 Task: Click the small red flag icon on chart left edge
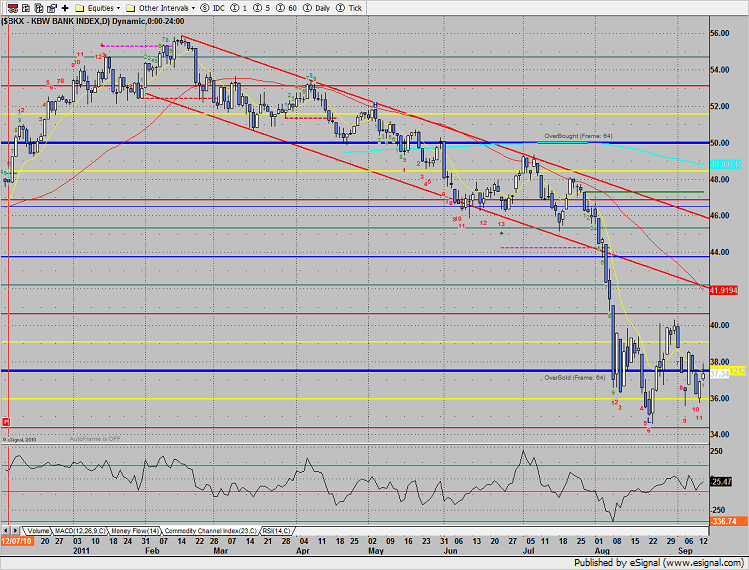pos(6,422)
